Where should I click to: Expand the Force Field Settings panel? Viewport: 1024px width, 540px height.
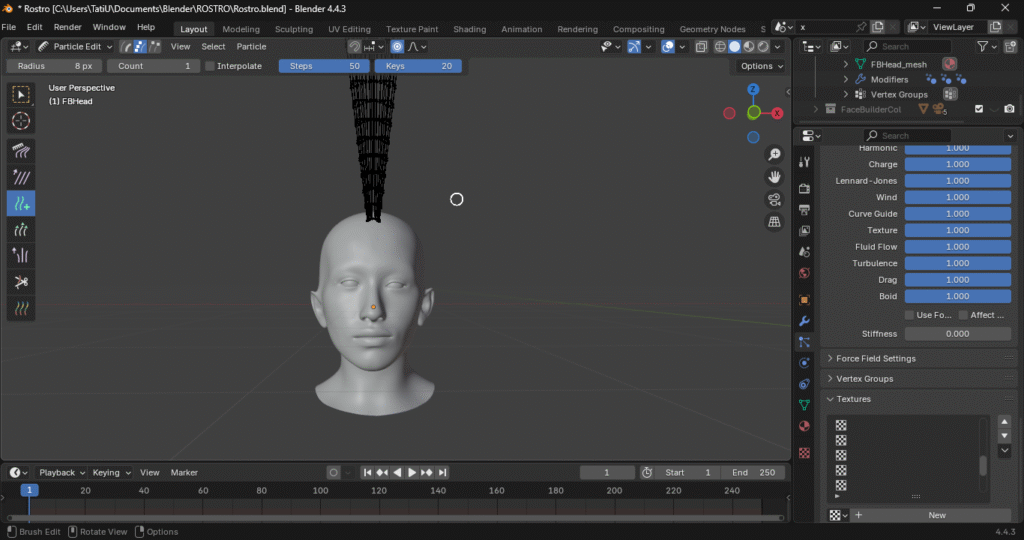(x=875, y=358)
